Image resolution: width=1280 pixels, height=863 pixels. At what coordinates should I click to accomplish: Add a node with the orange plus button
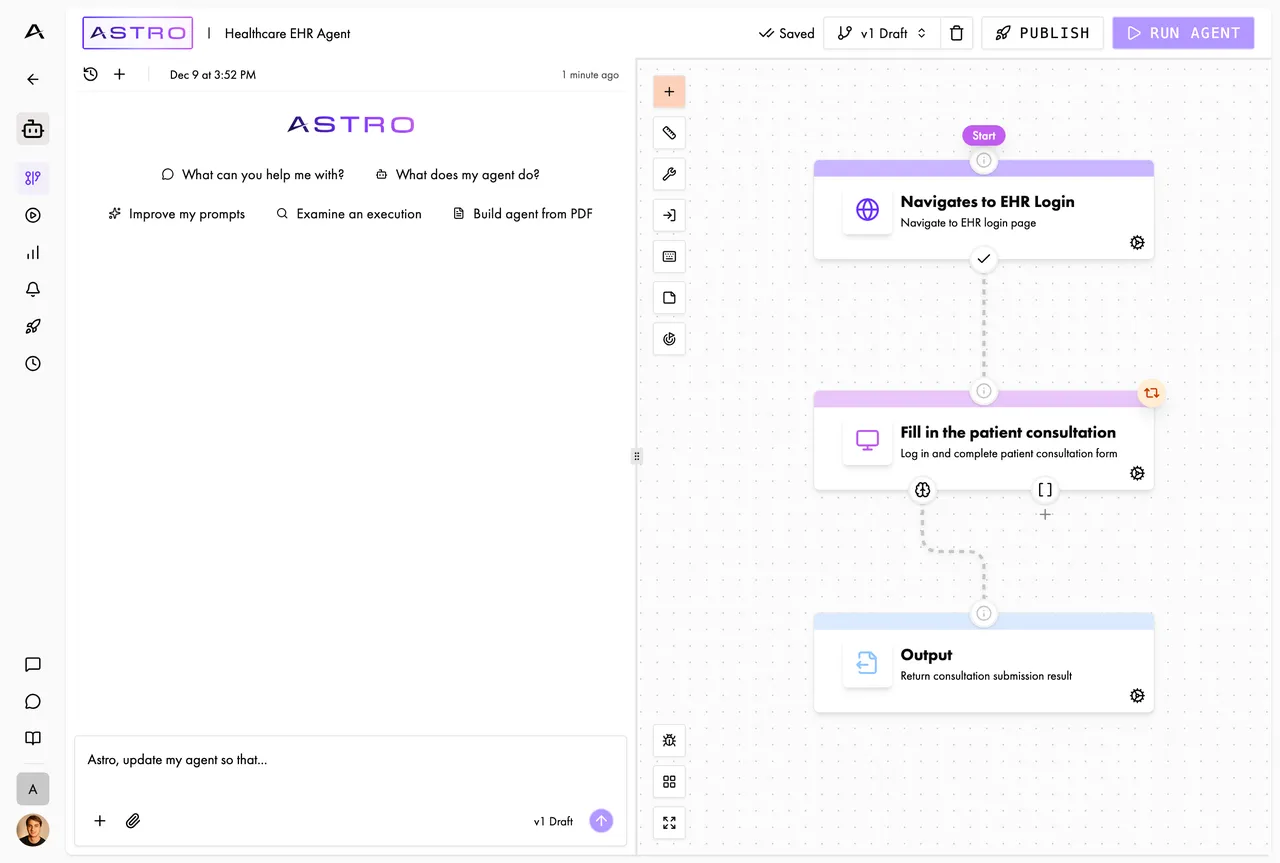pyautogui.click(x=669, y=91)
